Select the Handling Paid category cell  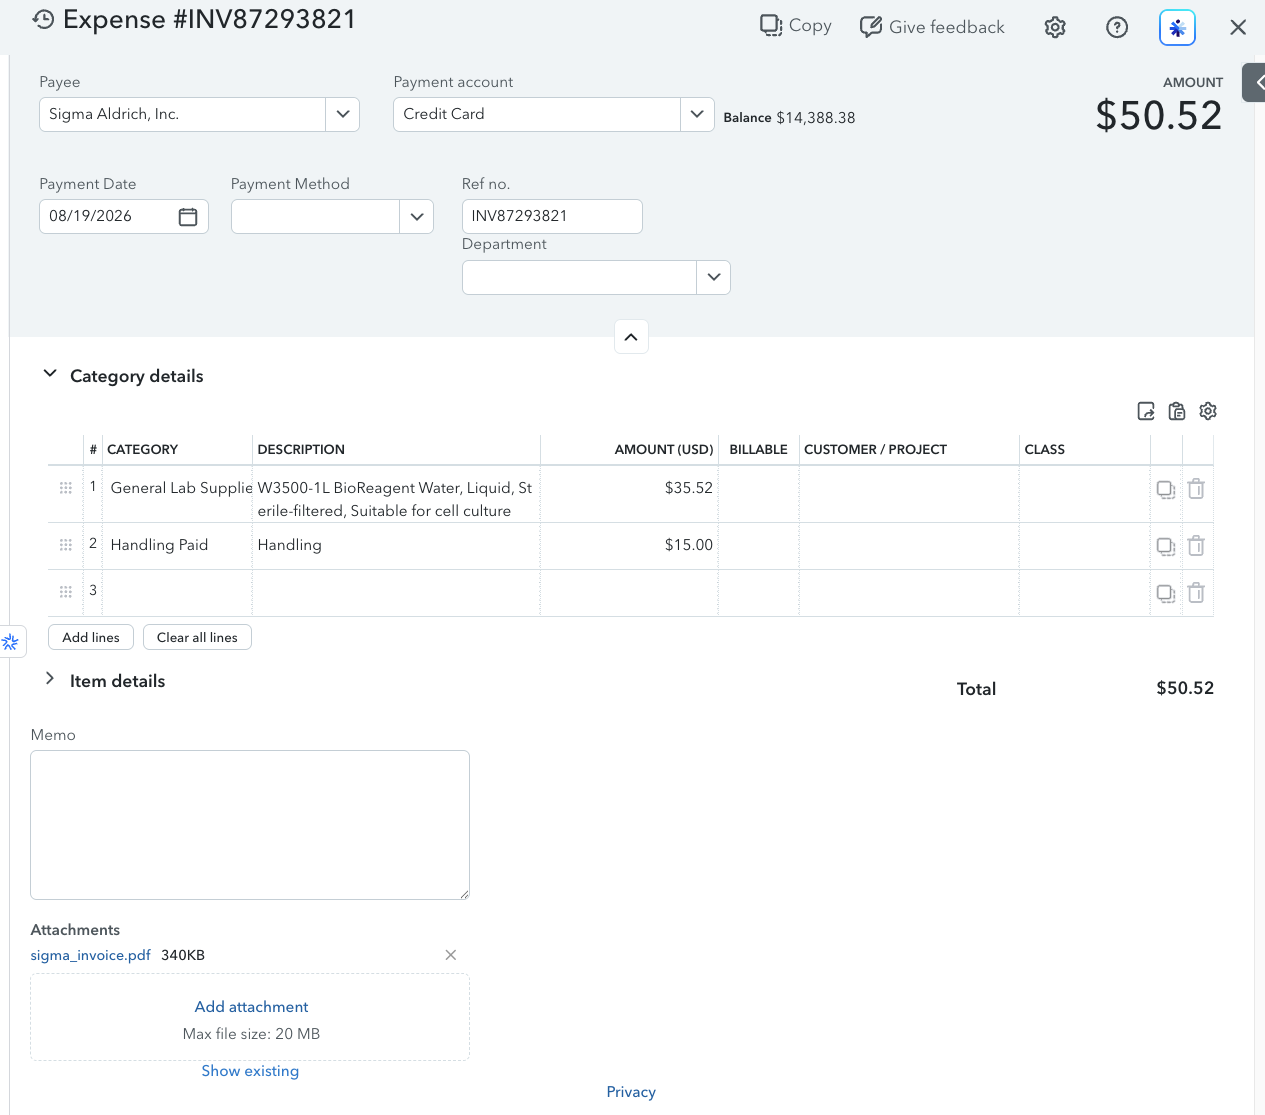coord(178,546)
